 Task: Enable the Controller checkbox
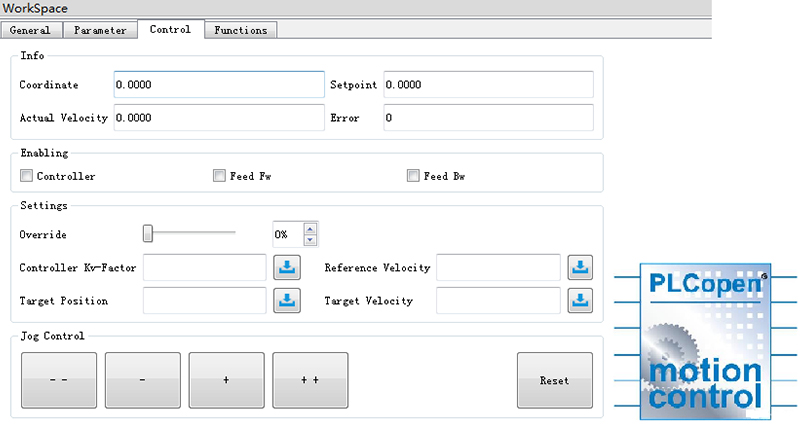tap(26, 176)
